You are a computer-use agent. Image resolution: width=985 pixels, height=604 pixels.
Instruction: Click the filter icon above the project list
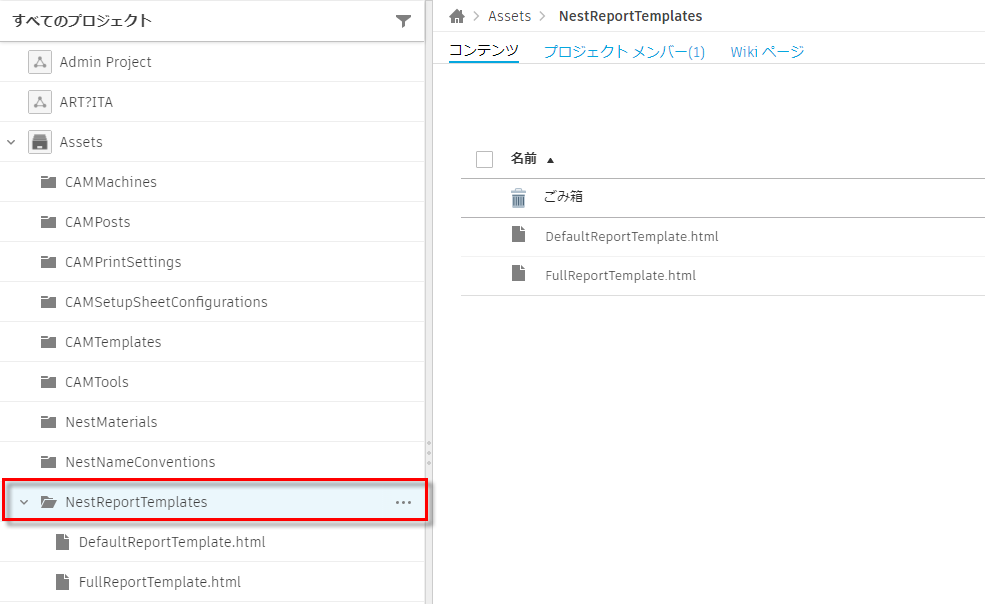tap(404, 20)
